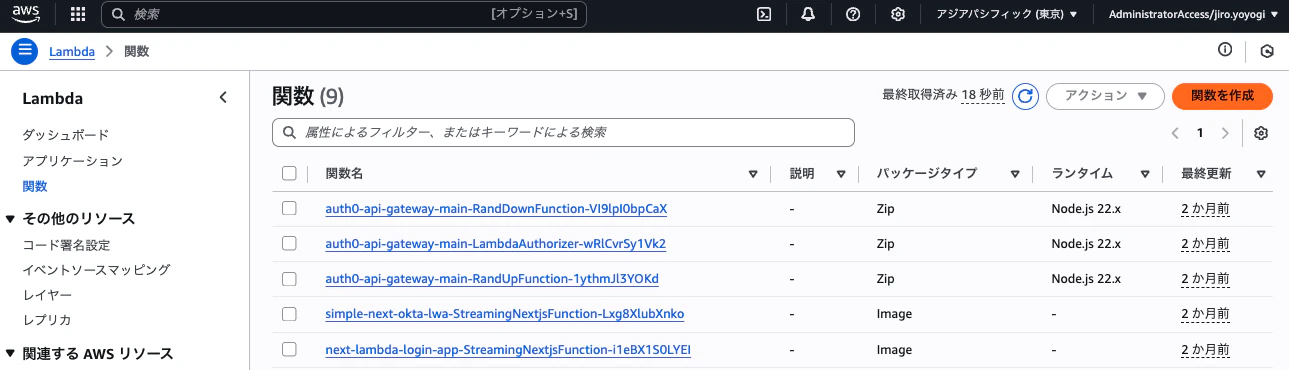Focus the function filter search field

pyautogui.click(x=563, y=133)
